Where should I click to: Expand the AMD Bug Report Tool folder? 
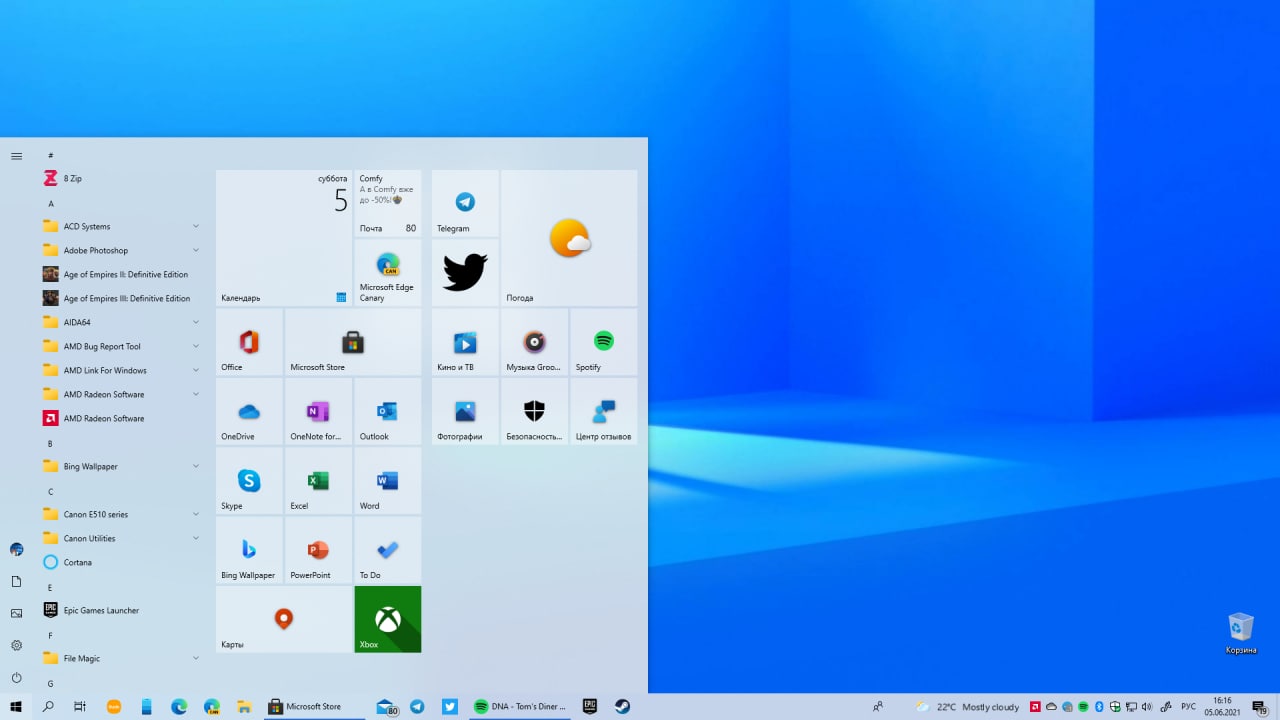pos(121,346)
